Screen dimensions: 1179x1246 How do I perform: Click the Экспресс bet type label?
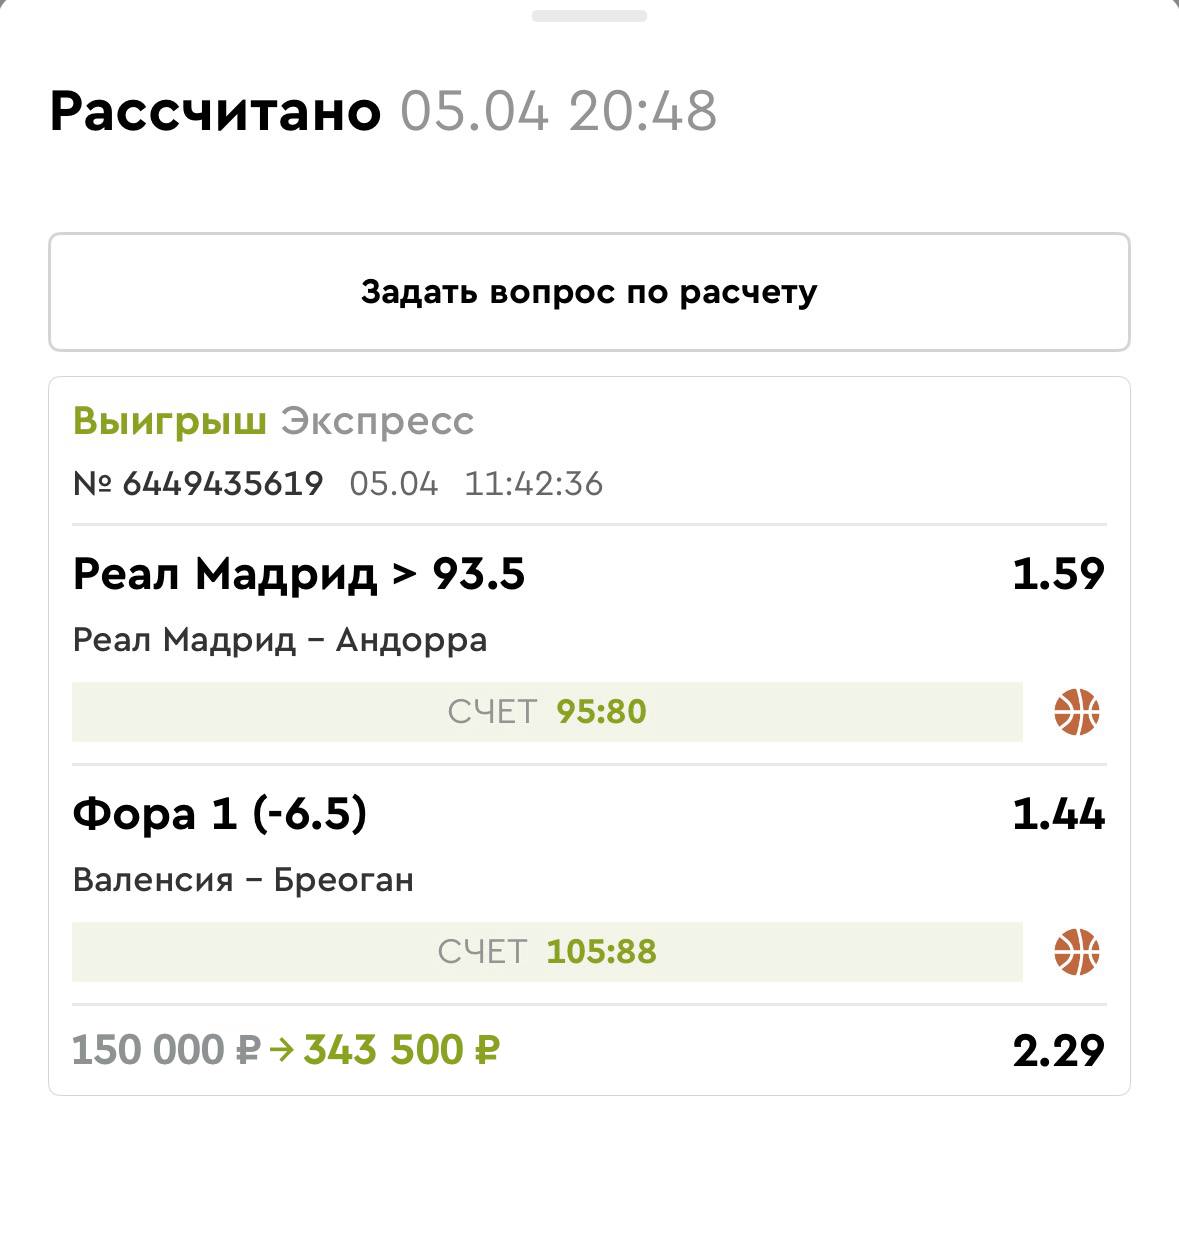(x=377, y=421)
